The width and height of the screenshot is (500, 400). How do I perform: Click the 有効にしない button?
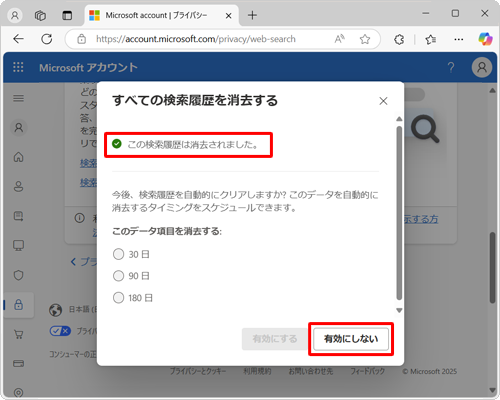click(x=351, y=339)
